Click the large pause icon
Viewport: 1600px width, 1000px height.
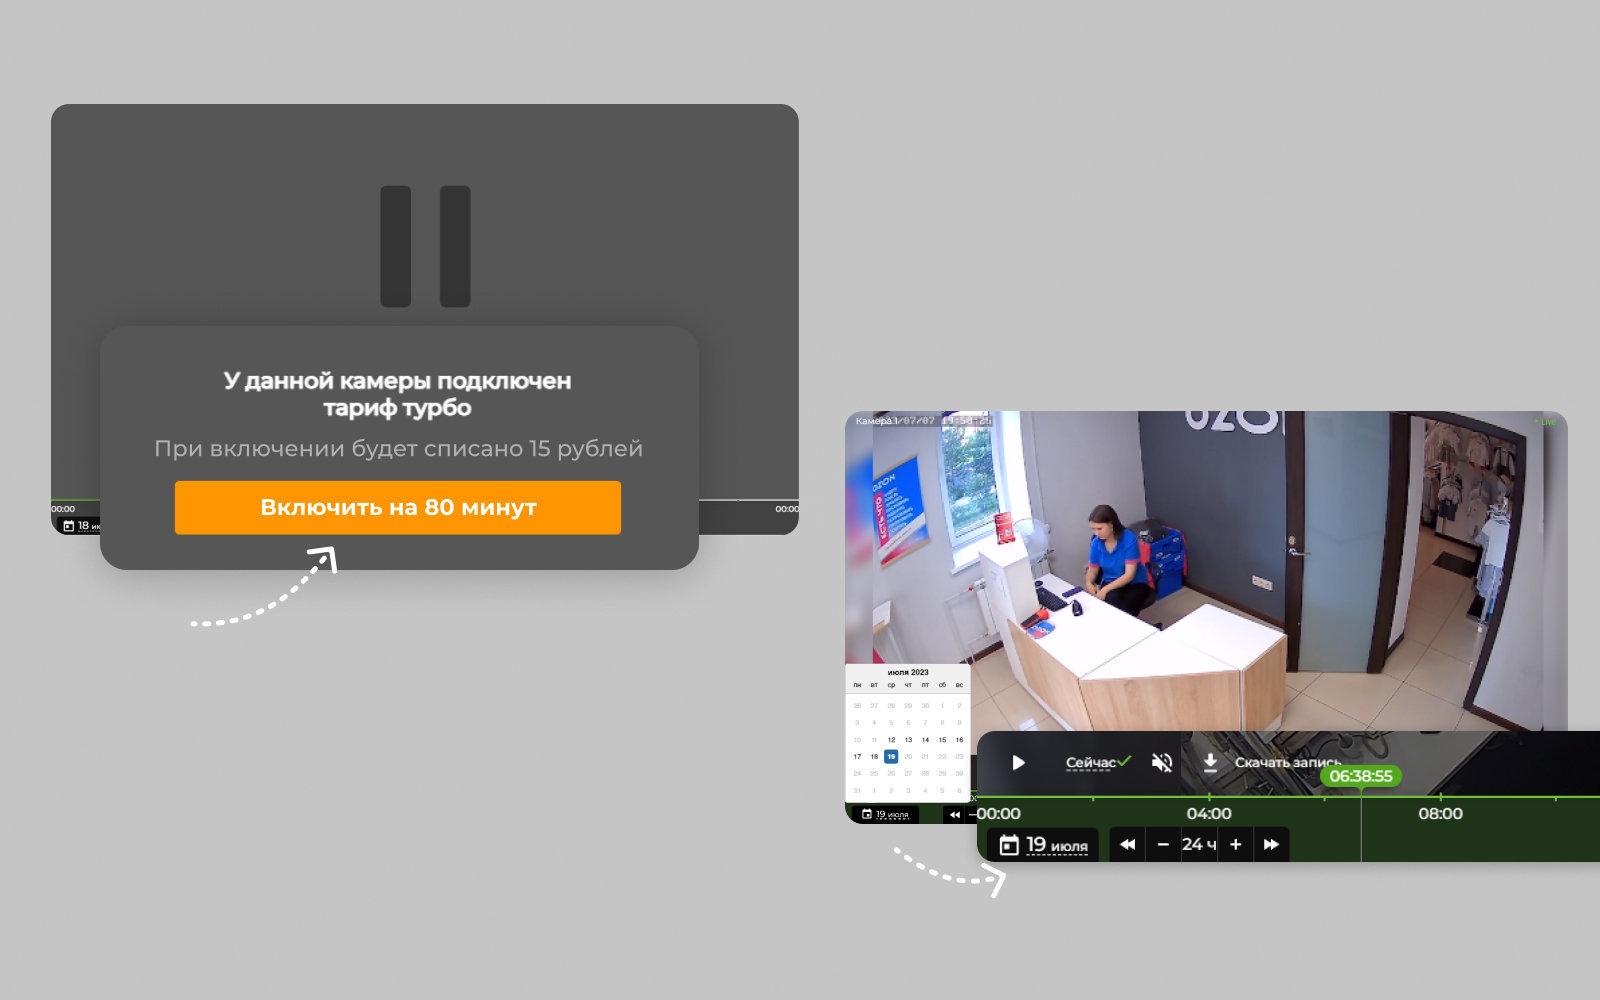(425, 246)
